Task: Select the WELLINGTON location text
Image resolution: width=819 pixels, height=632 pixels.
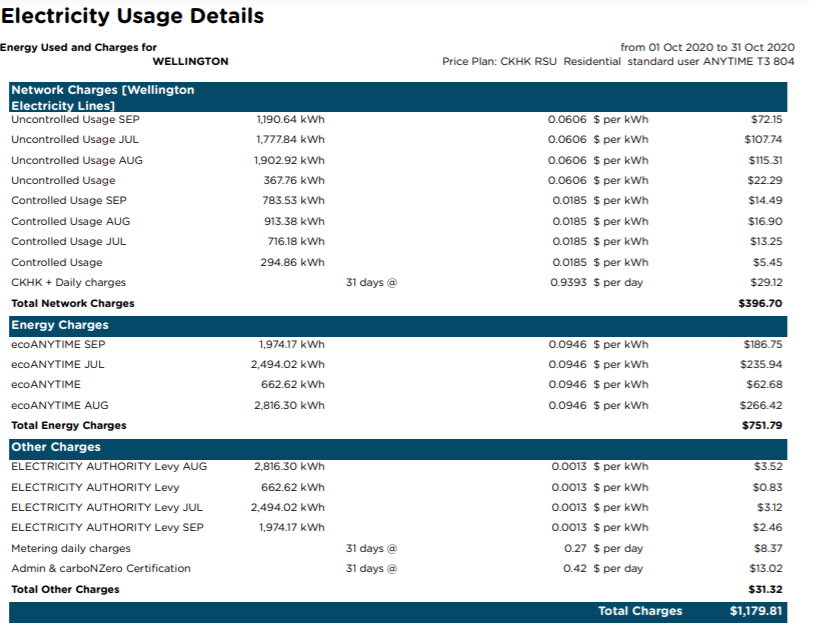Action: (x=190, y=61)
